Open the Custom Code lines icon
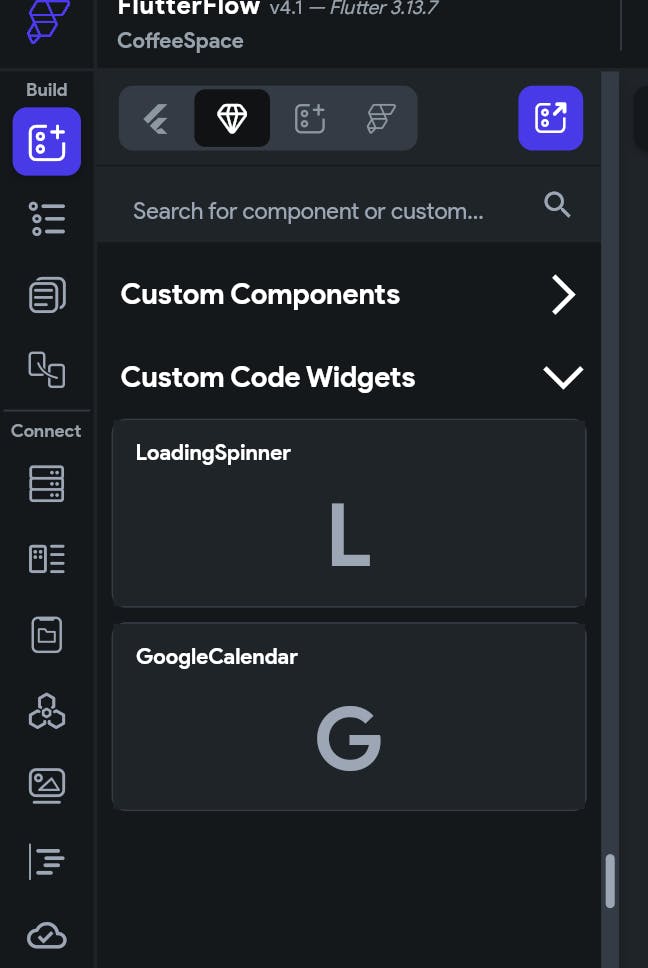 [47, 861]
